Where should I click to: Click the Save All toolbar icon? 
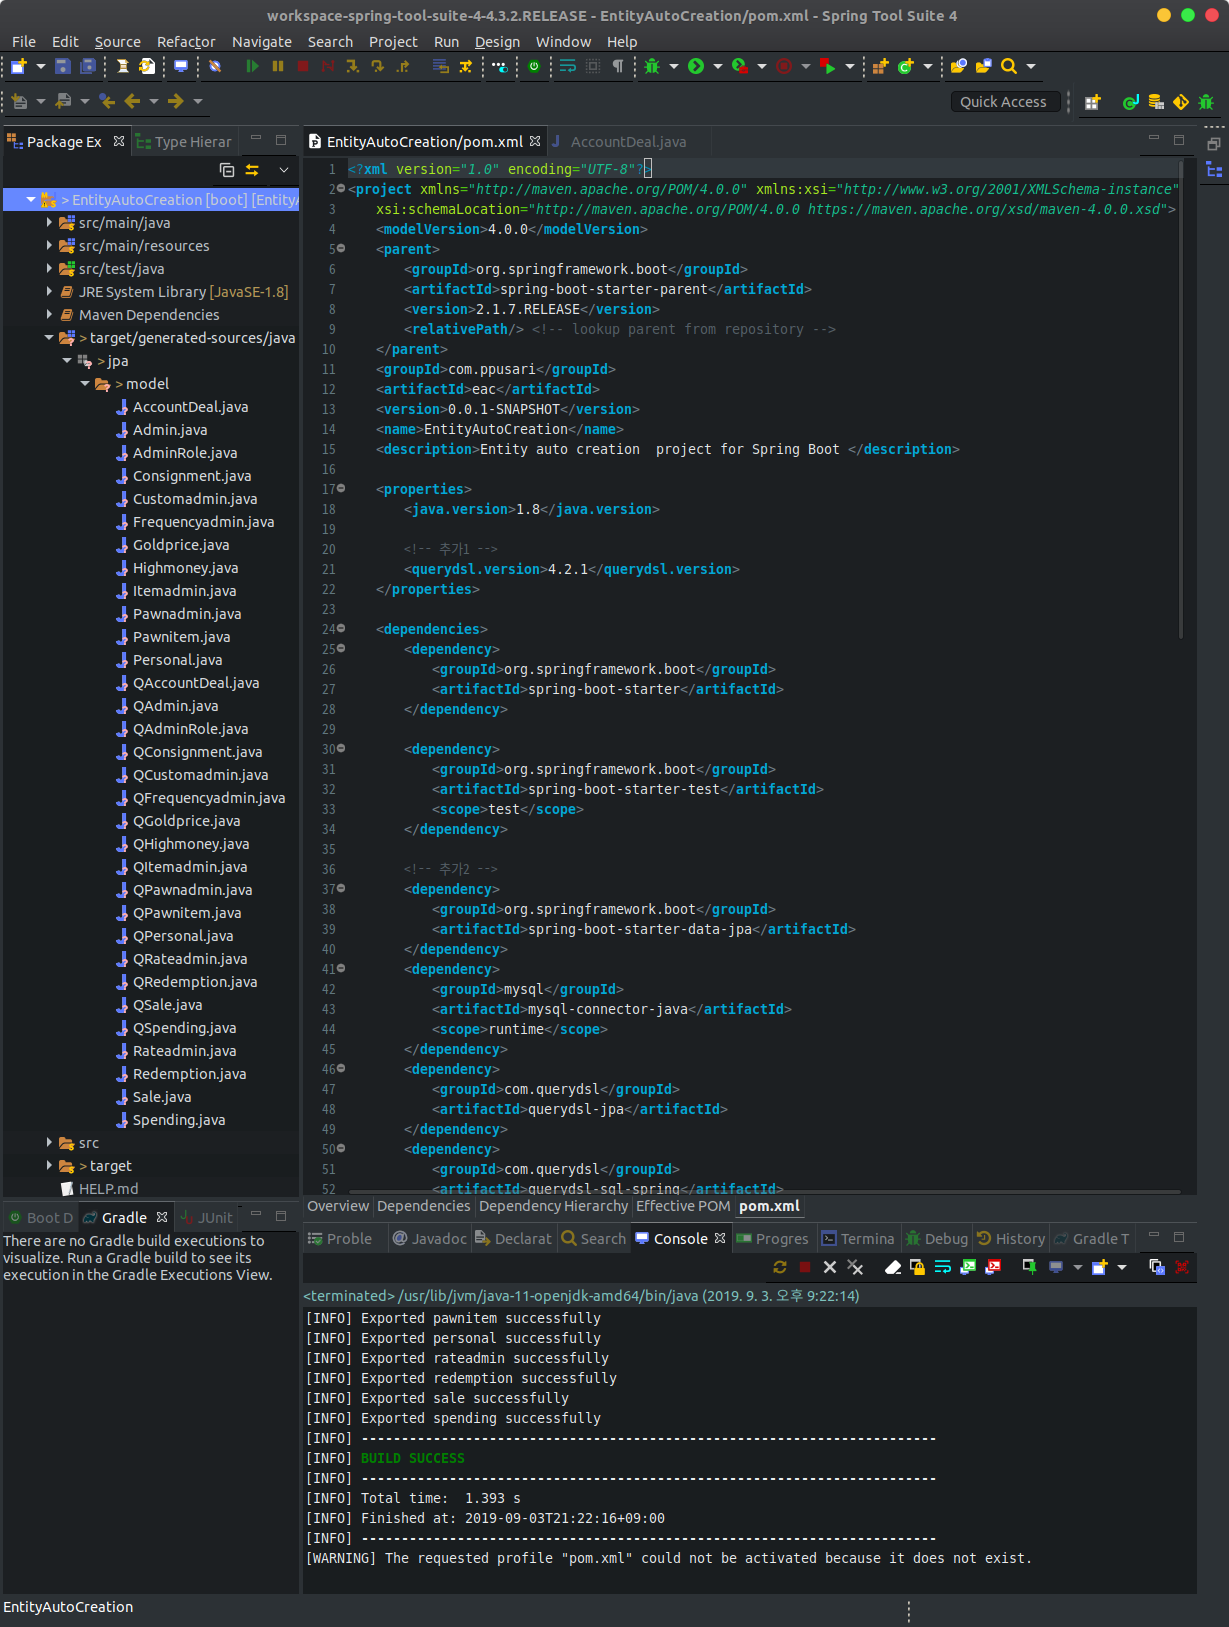(88, 66)
